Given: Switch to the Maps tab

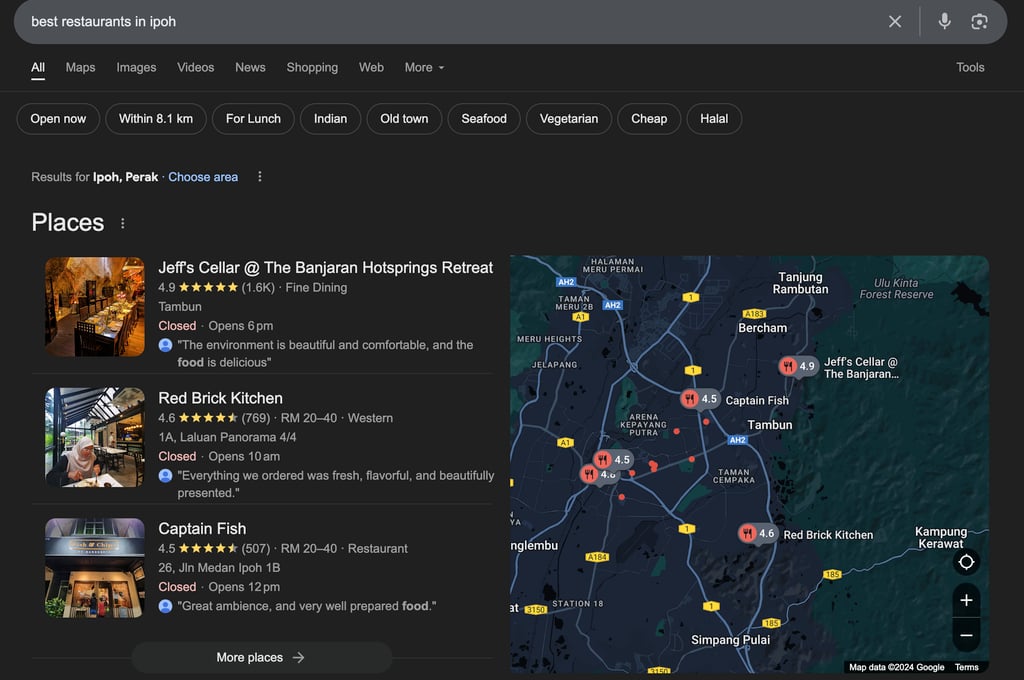Looking at the screenshot, I should coord(80,67).
